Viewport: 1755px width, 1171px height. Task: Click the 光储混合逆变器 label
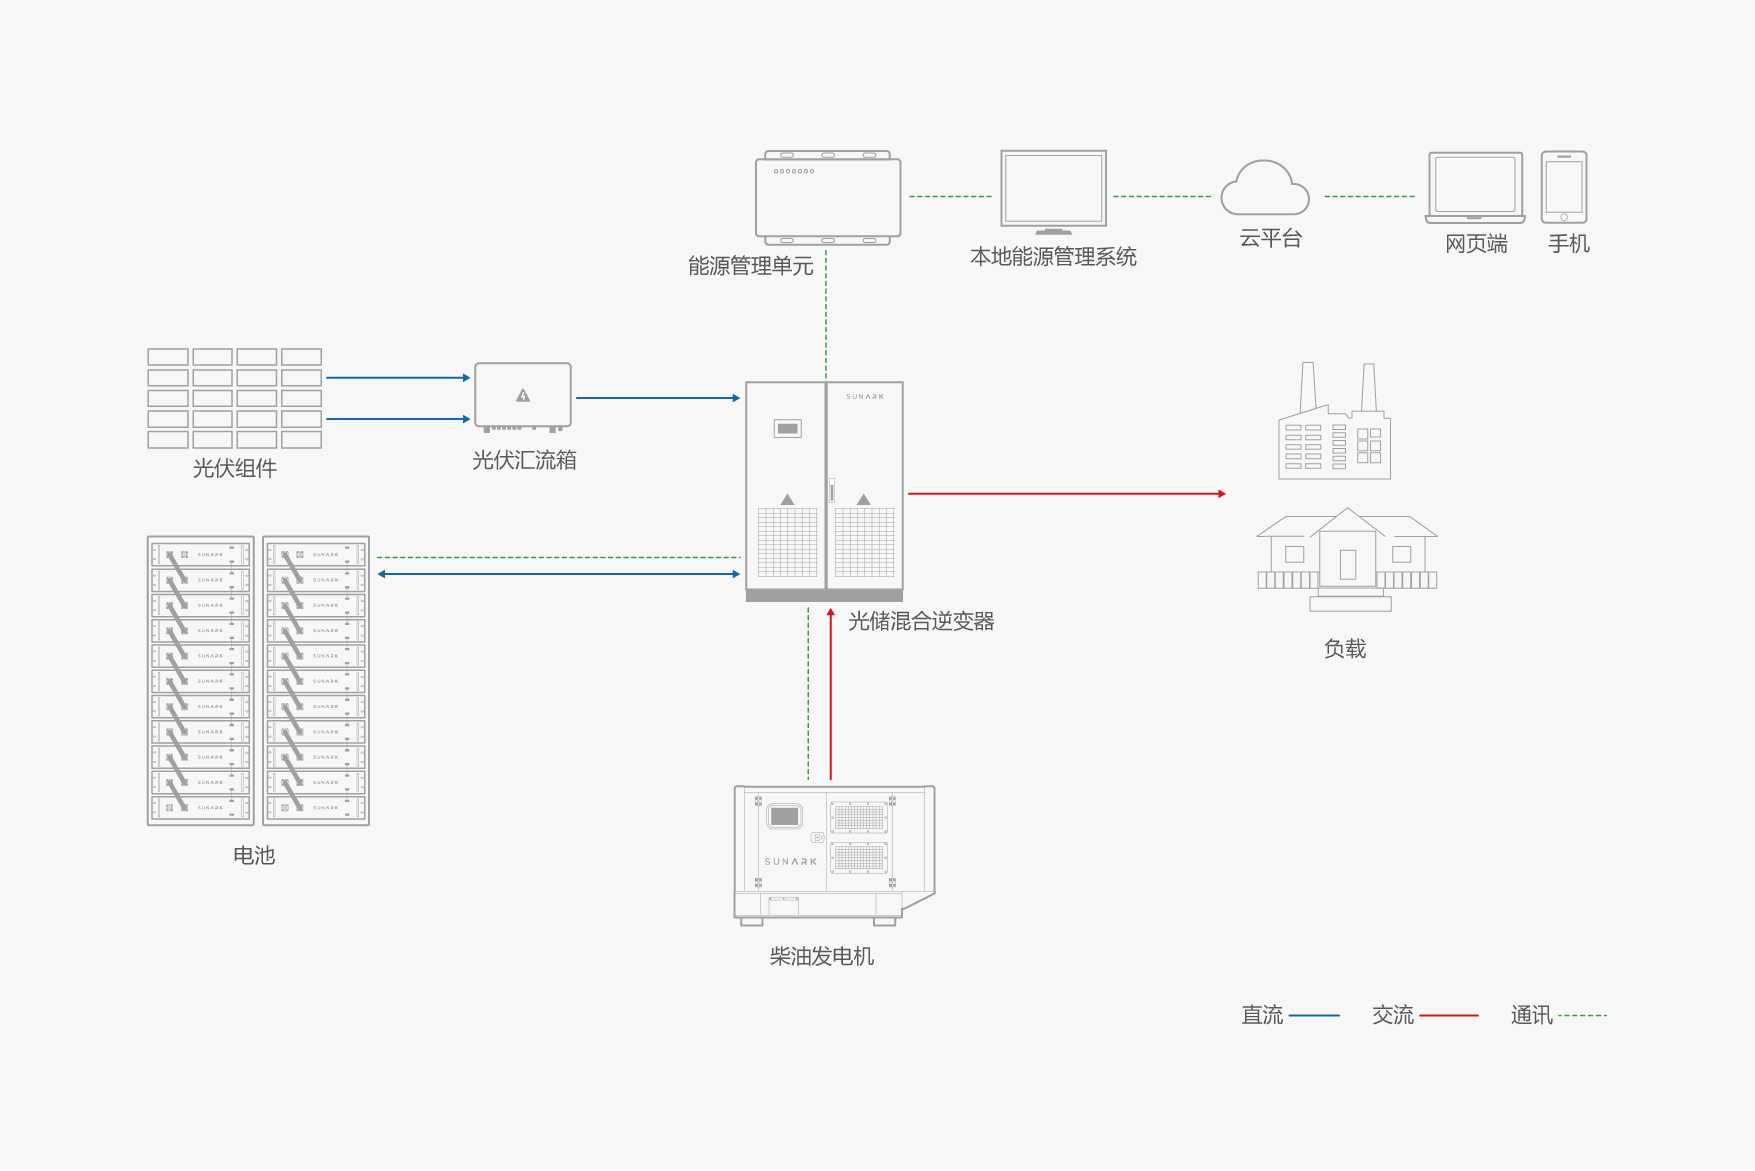tap(921, 621)
